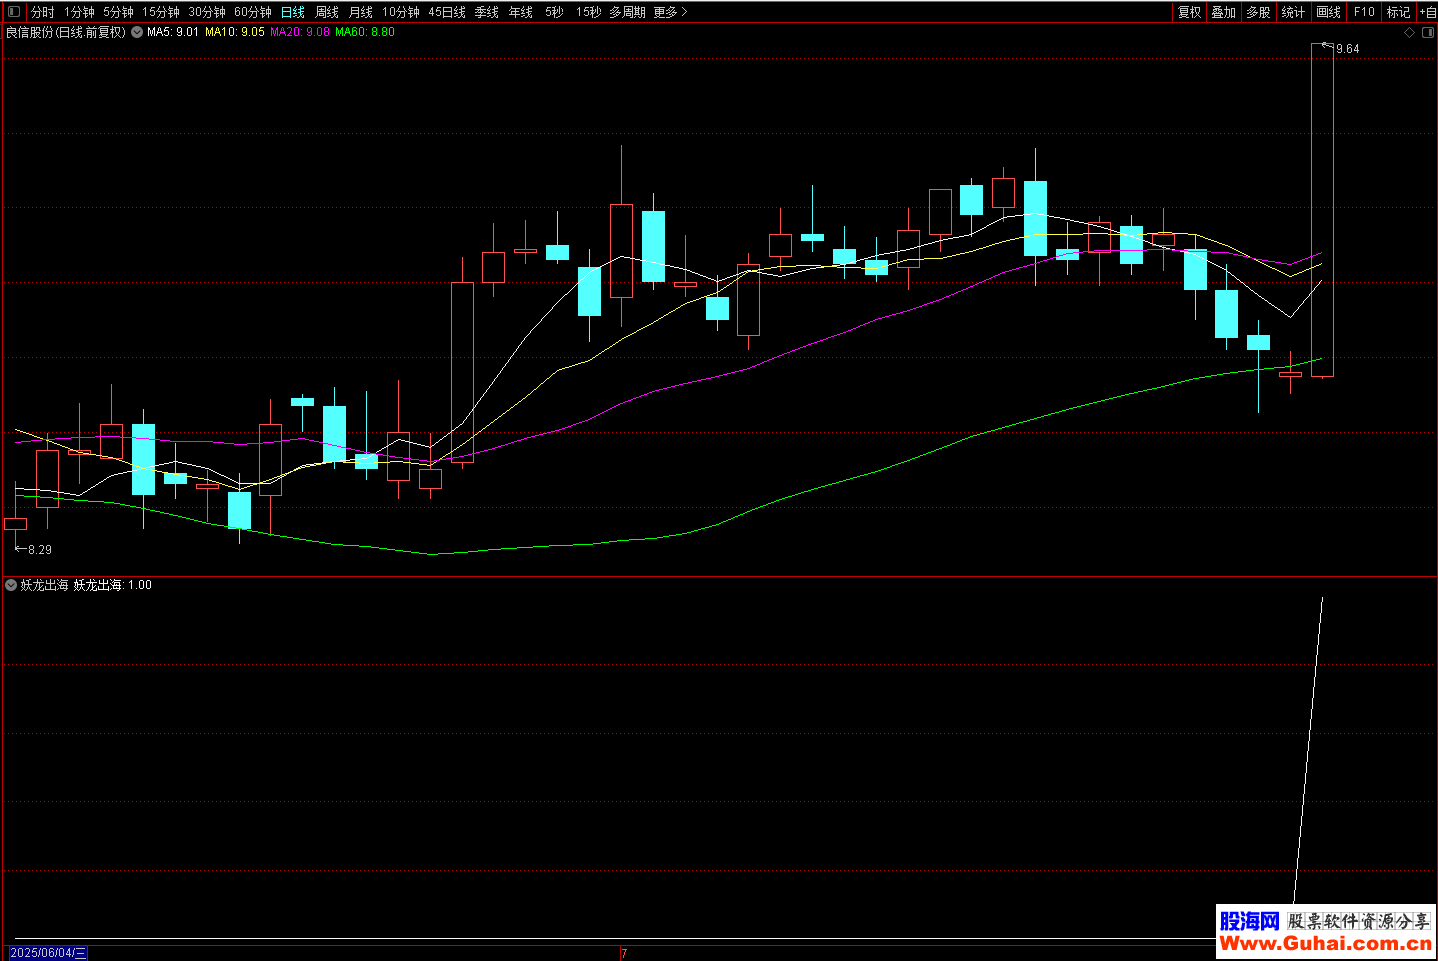Image resolution: width=1438 pixels, height=961 pixels.
Task: Select 周线 weekly period tab
Action: point(327,12)
